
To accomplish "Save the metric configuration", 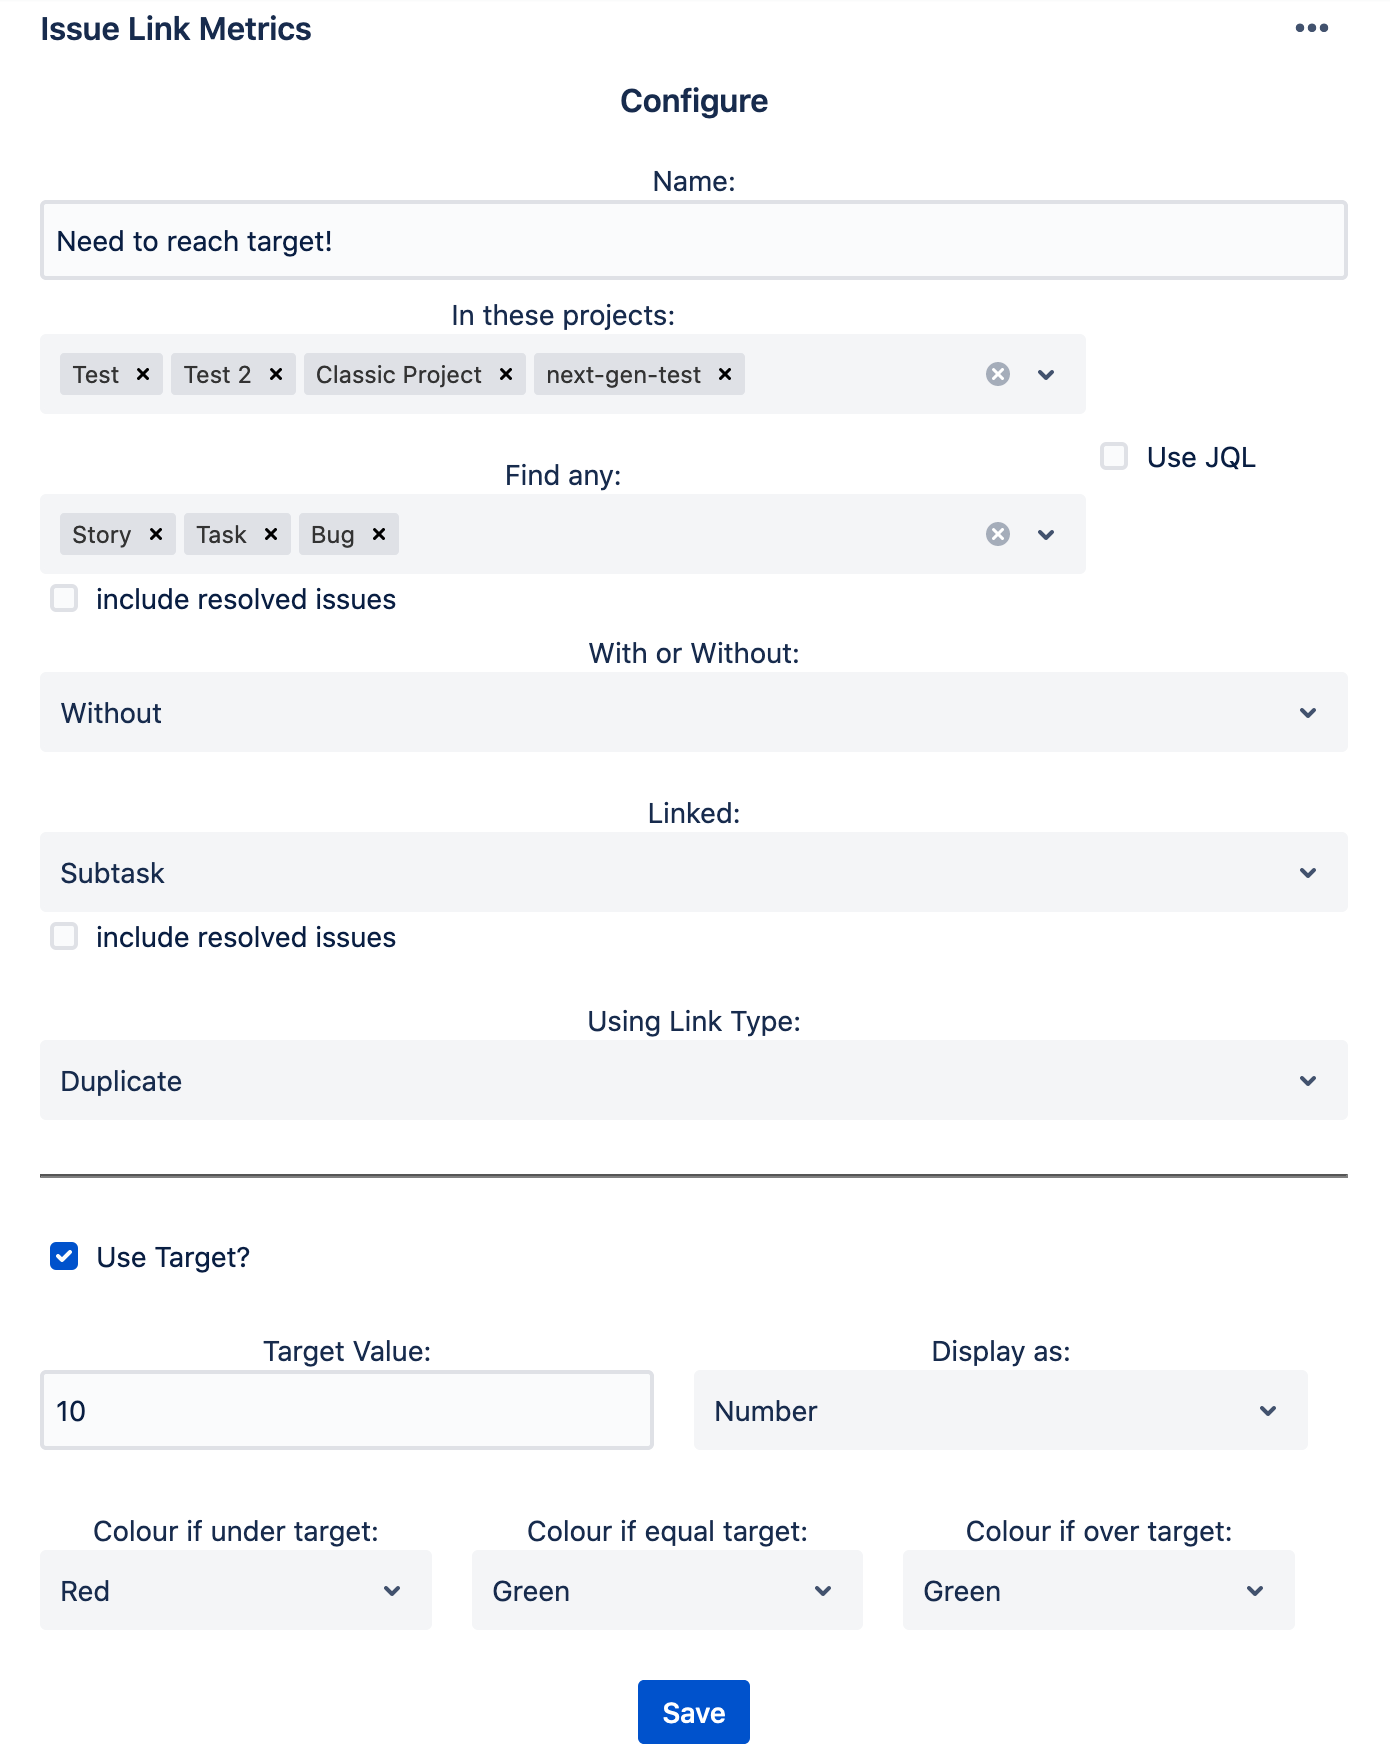I will point(693,1713).
